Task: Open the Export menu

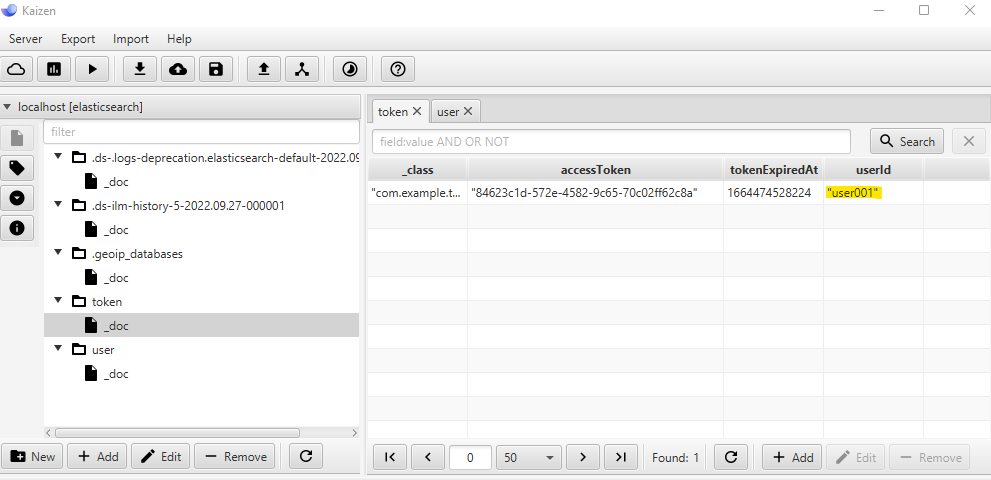Action: coord(78,39)
